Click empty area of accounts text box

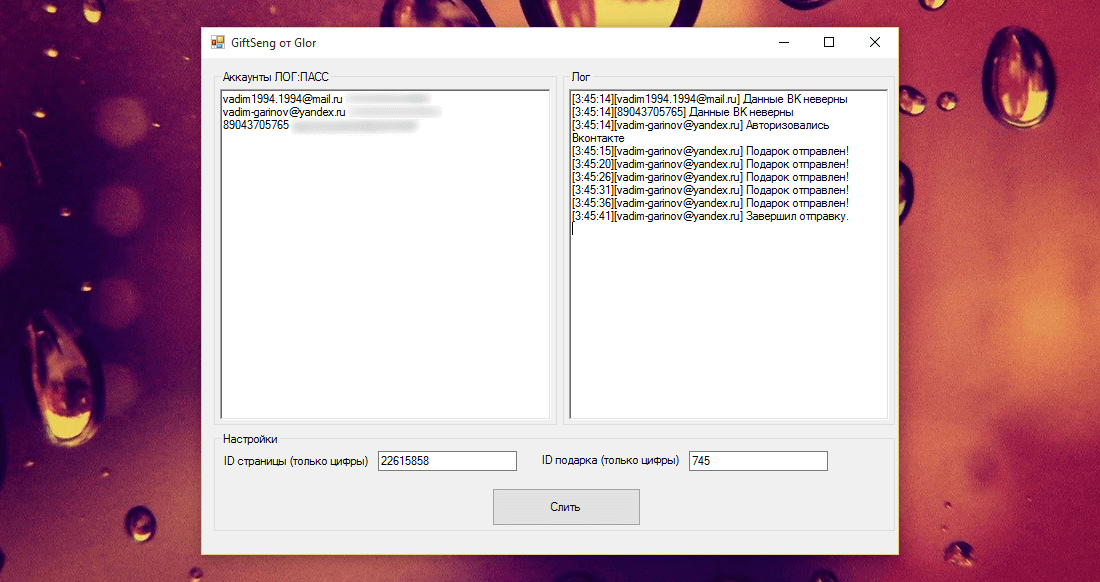385,280
